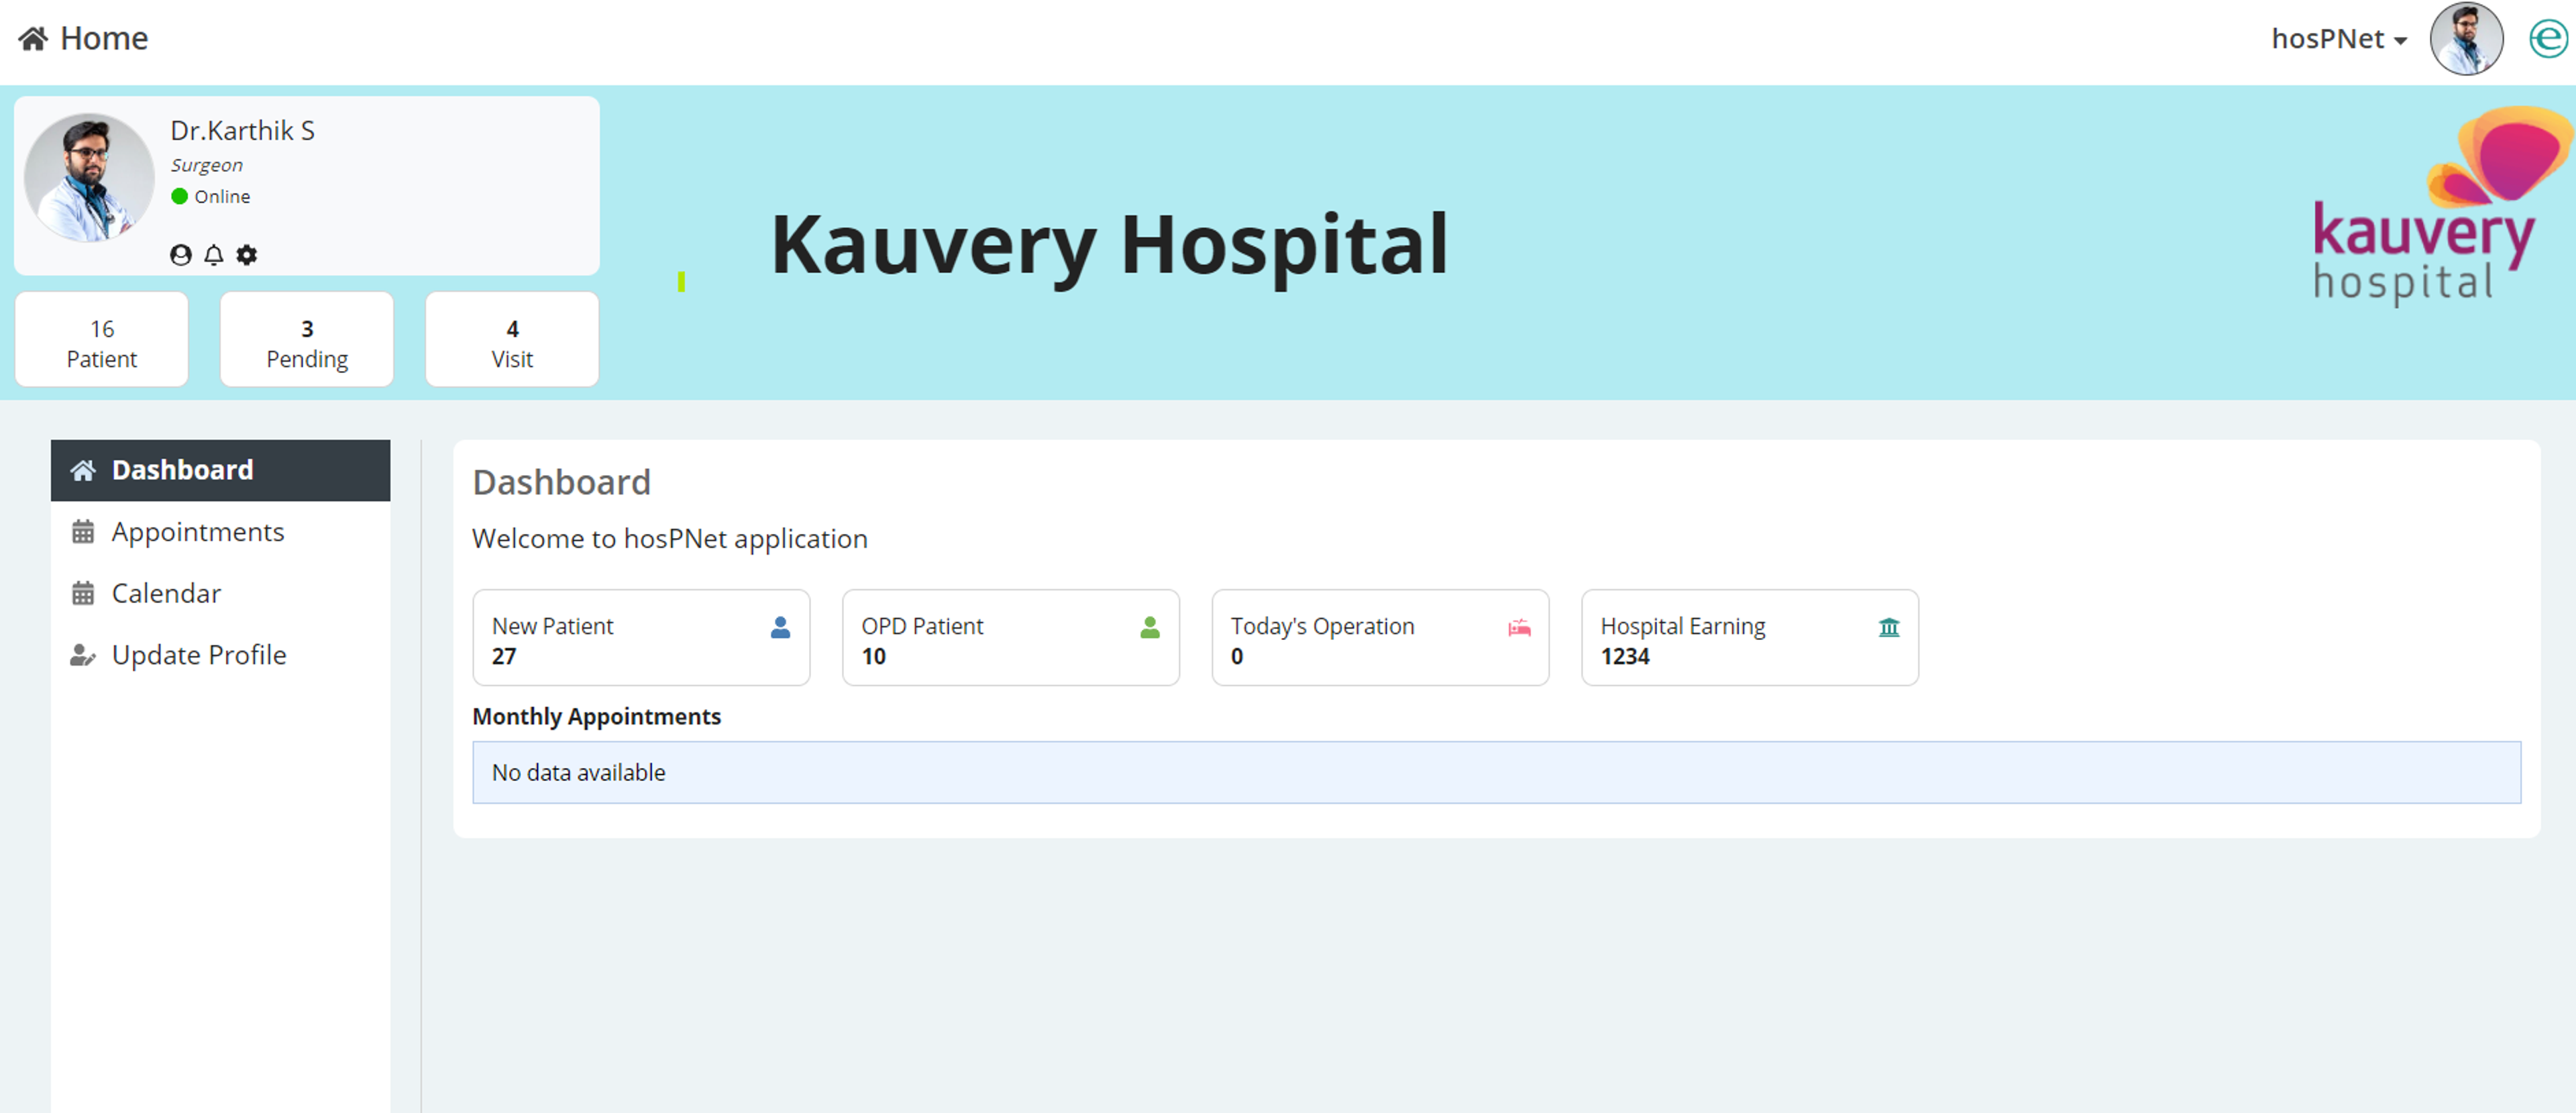Select the 3 Pending card
The width and height of the screenshot is (2576, 1113).
(x=307, y=340)
